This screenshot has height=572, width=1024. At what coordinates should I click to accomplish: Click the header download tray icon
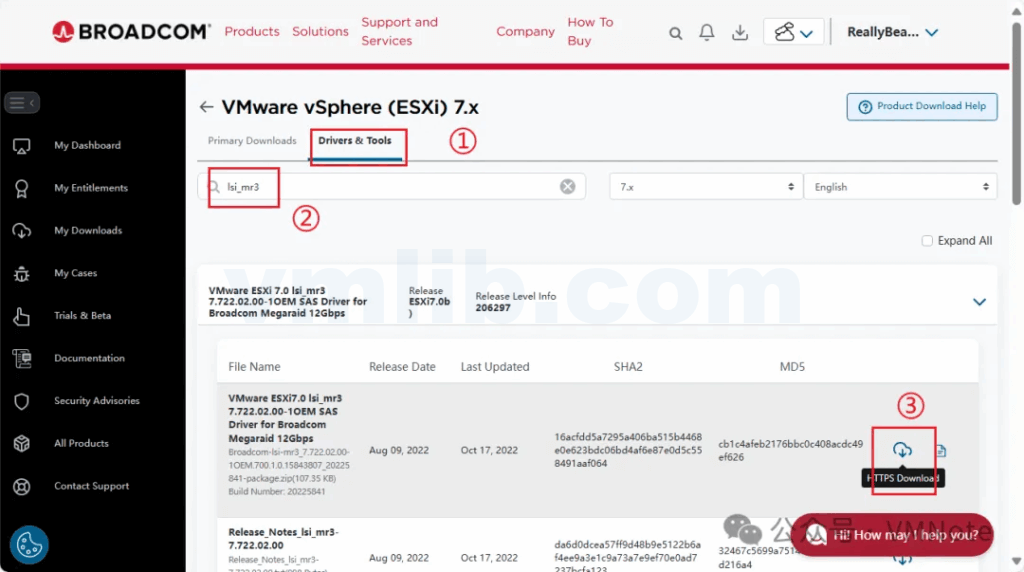740,33
